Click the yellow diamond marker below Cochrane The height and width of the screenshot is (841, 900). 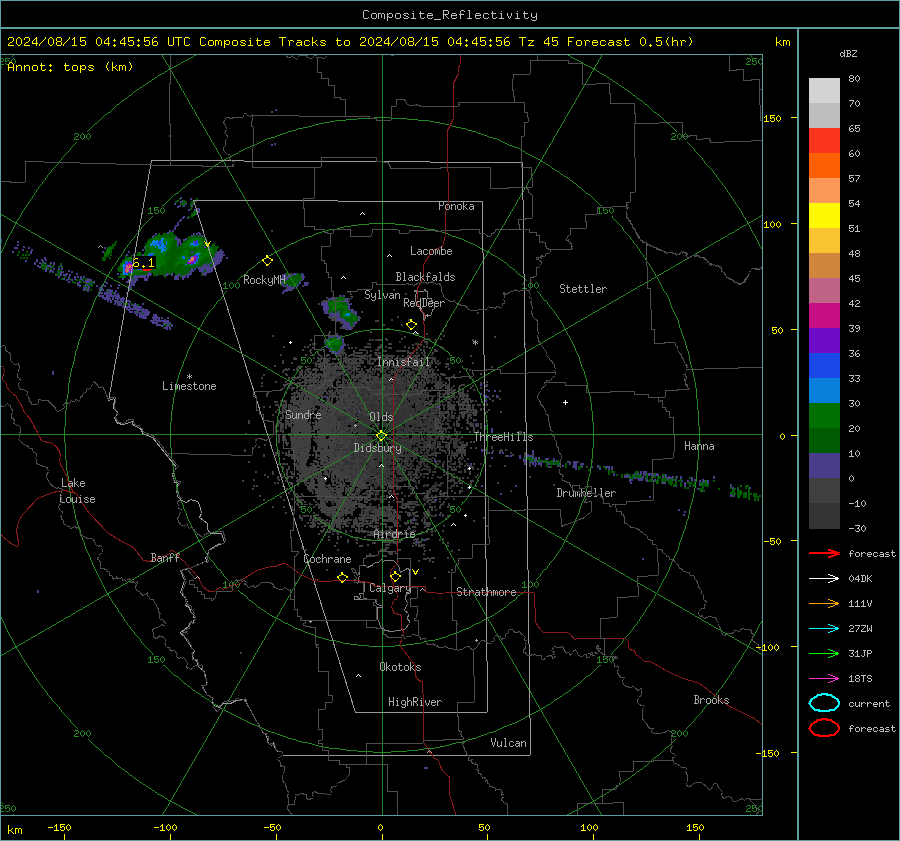pos(342,577)
